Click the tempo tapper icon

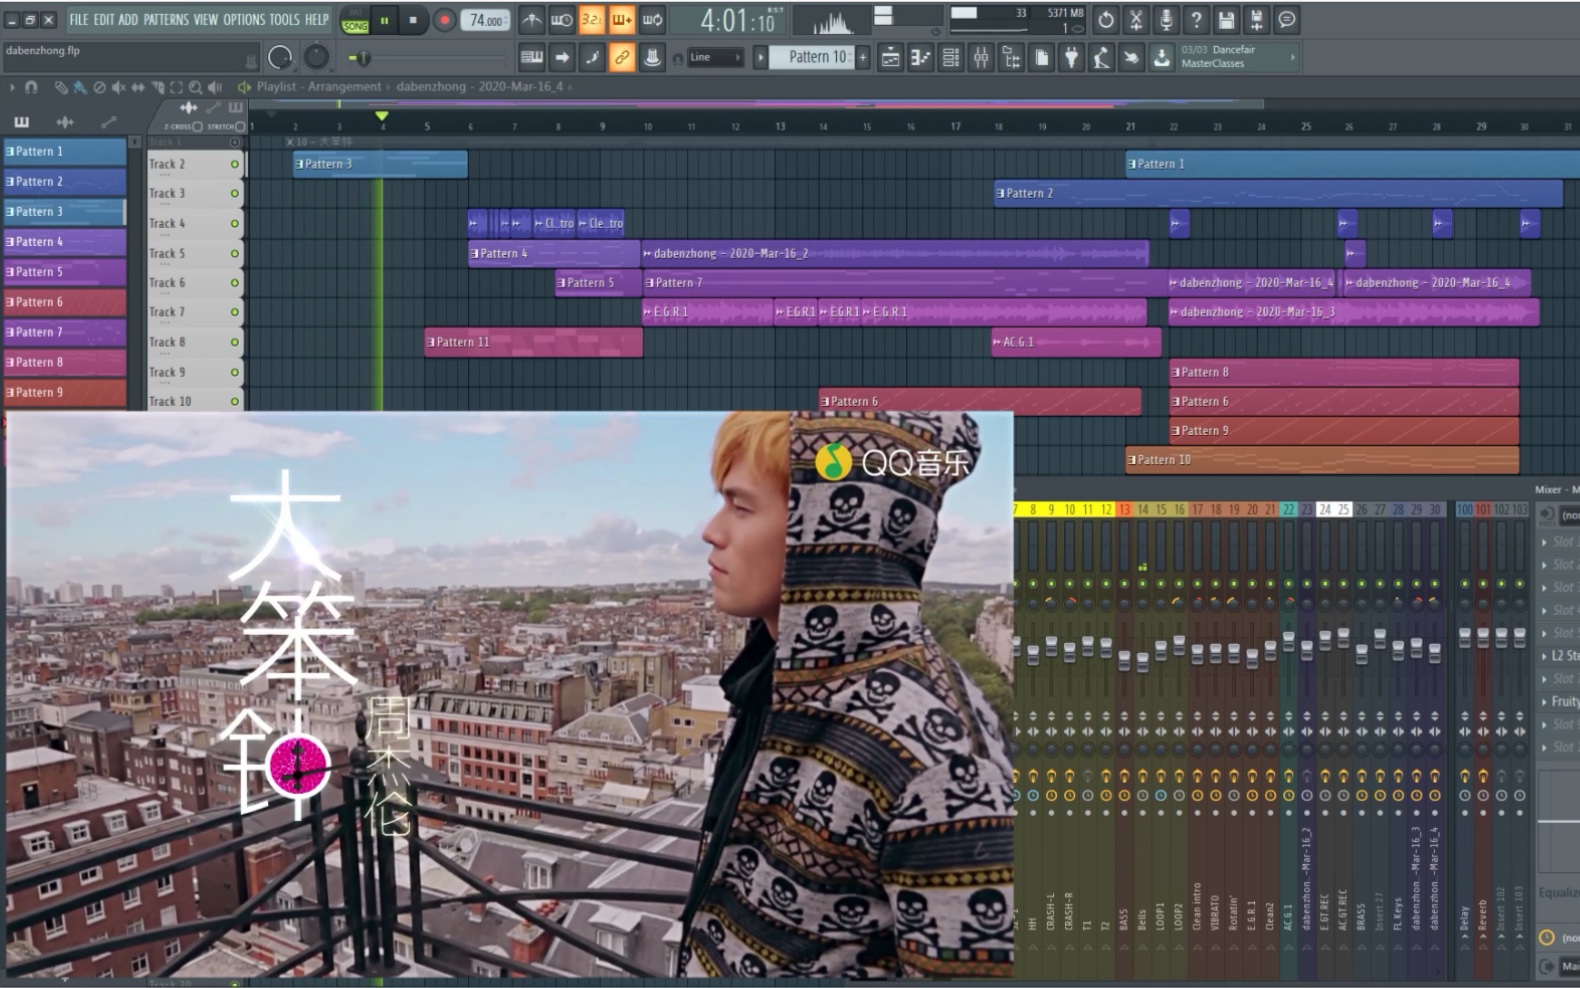(1101, 57)
